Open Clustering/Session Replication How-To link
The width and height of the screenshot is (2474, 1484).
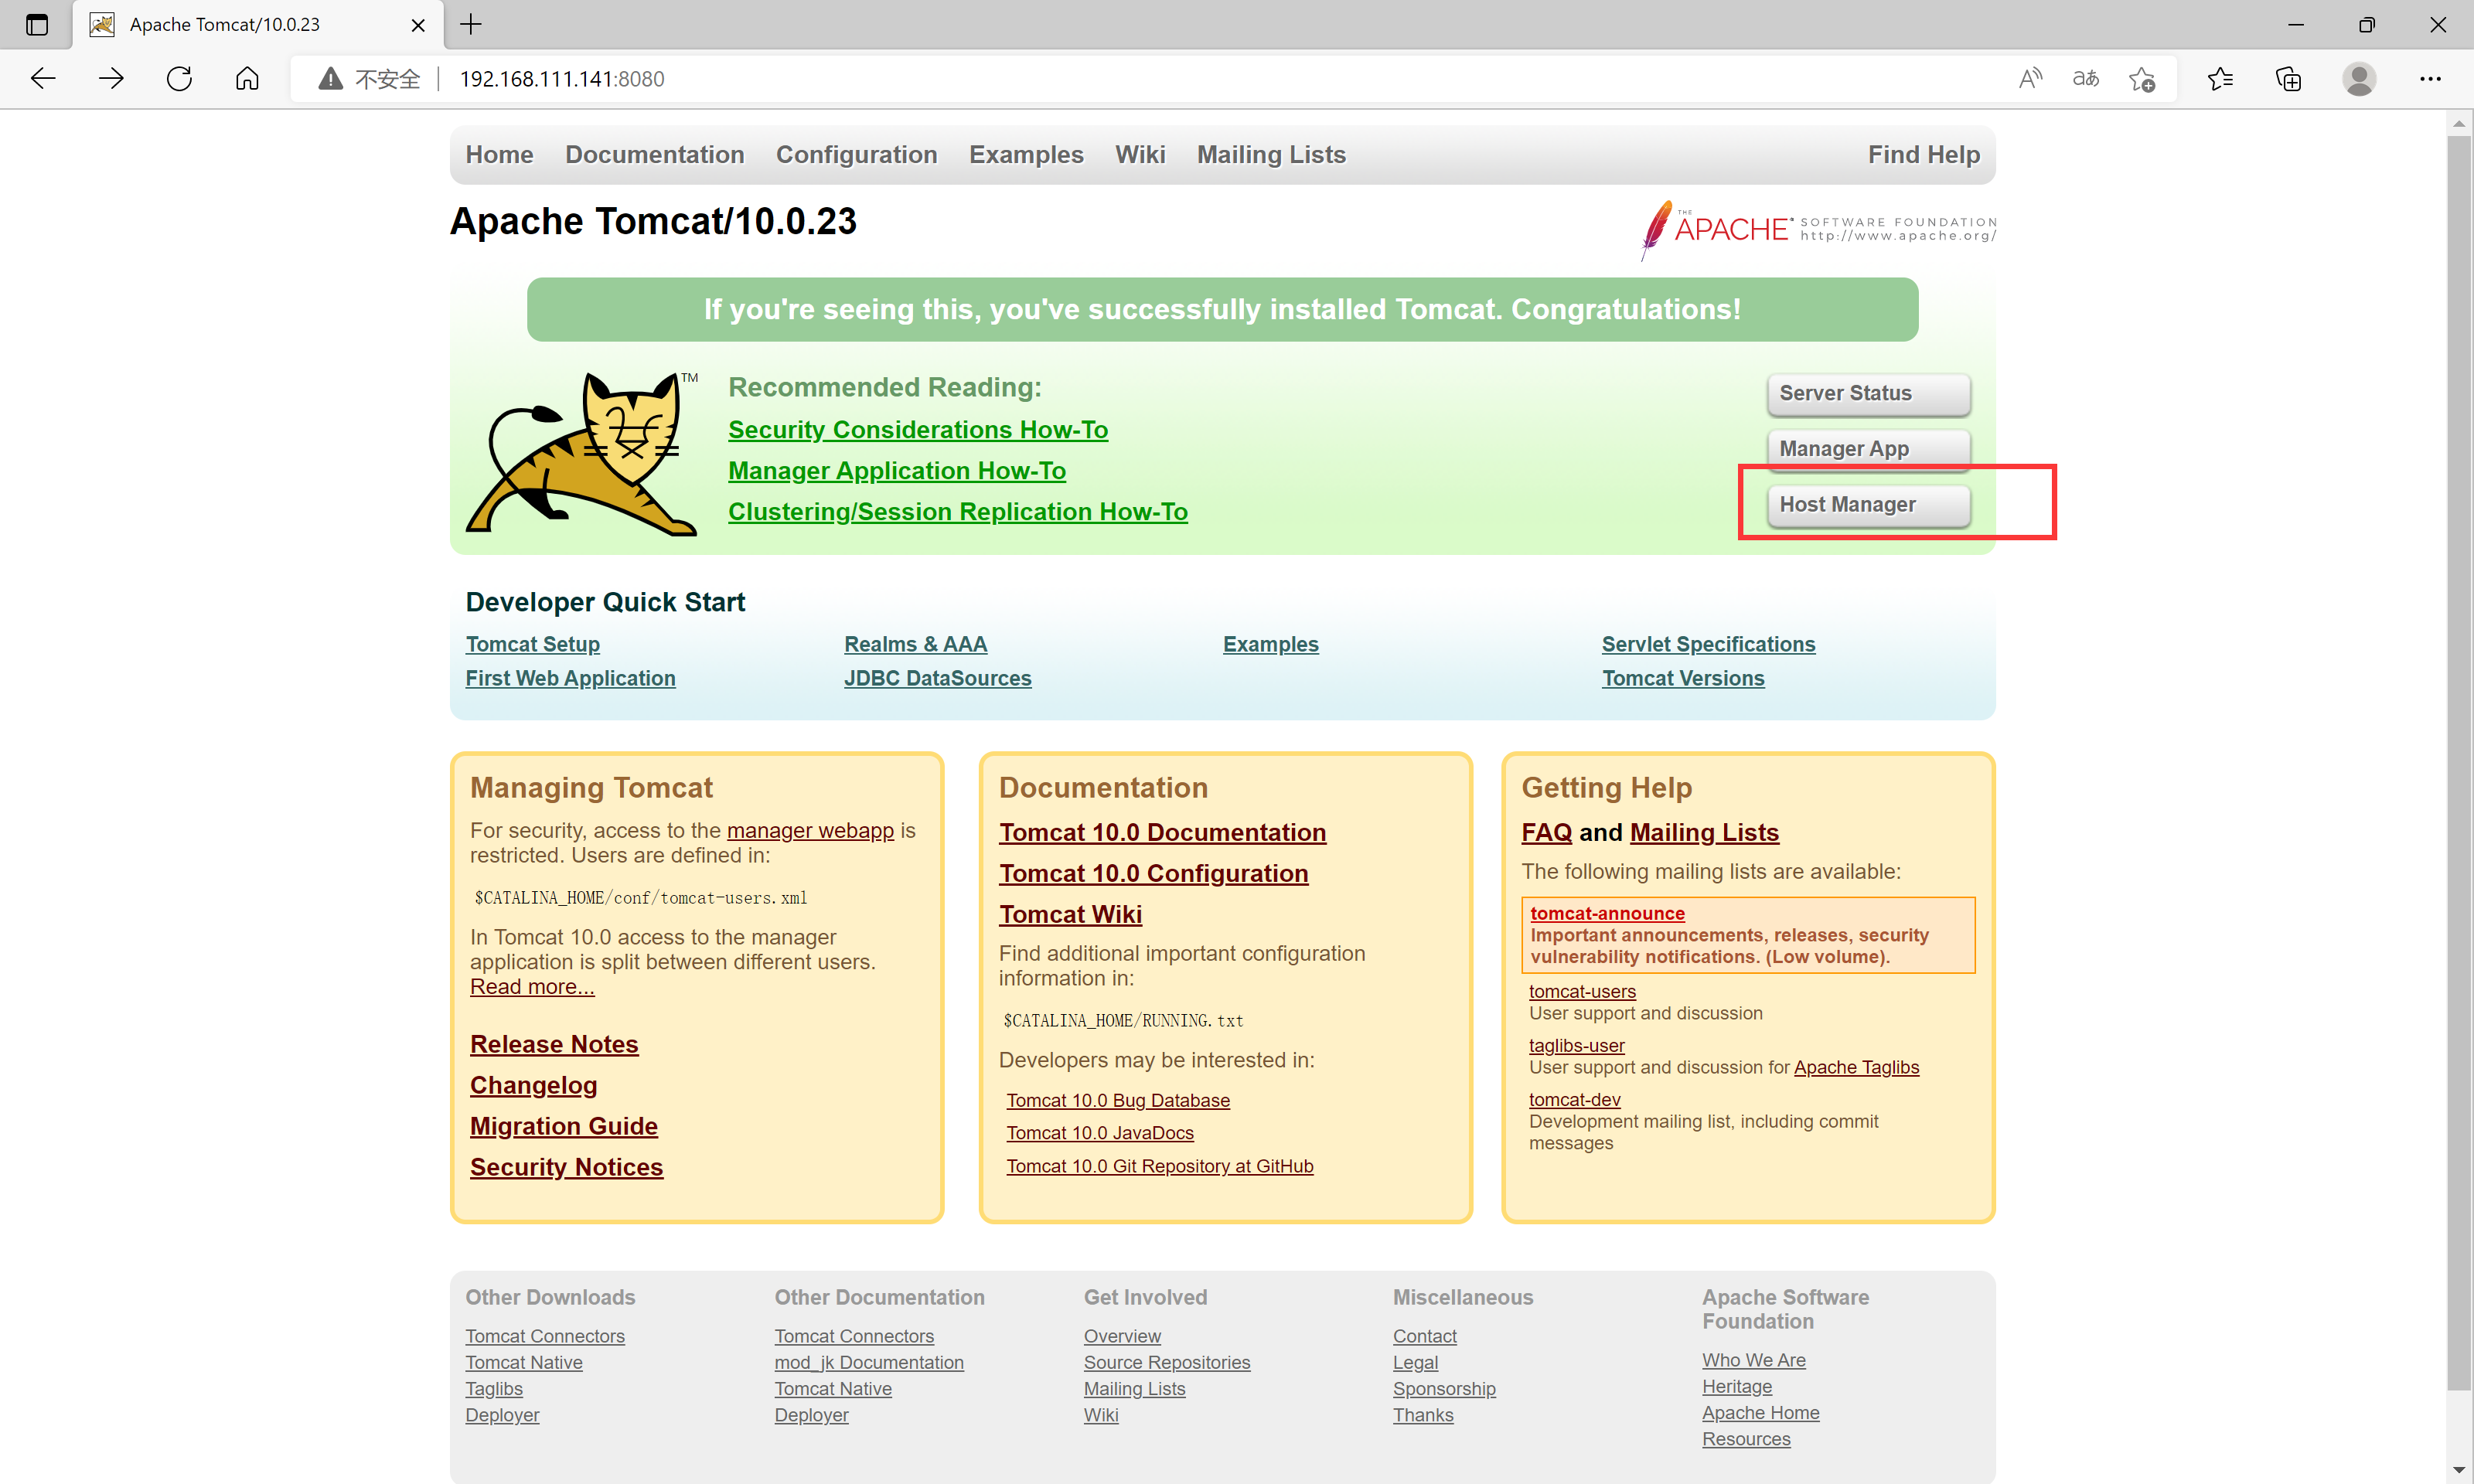tap(958, 512)
